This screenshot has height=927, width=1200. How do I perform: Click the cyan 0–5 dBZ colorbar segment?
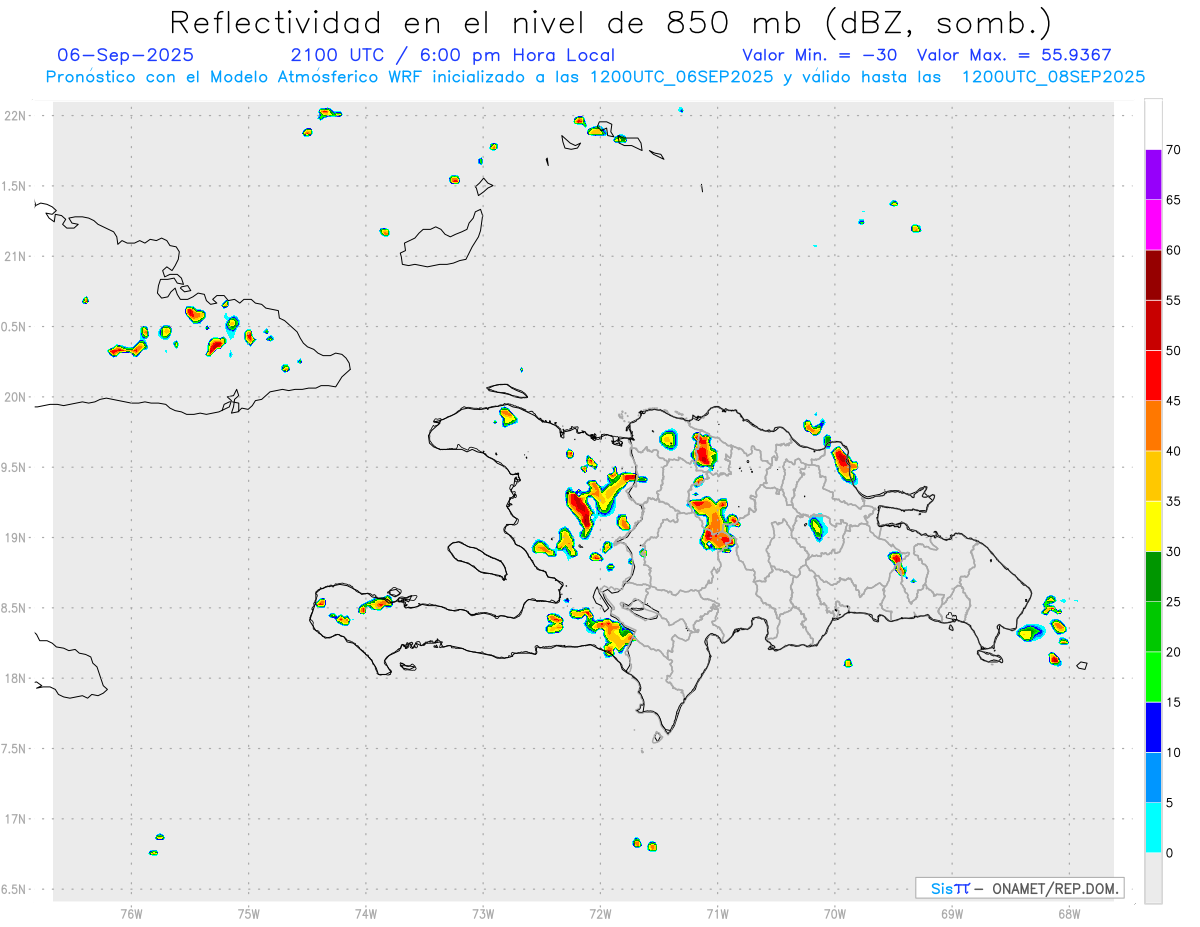1153,827
